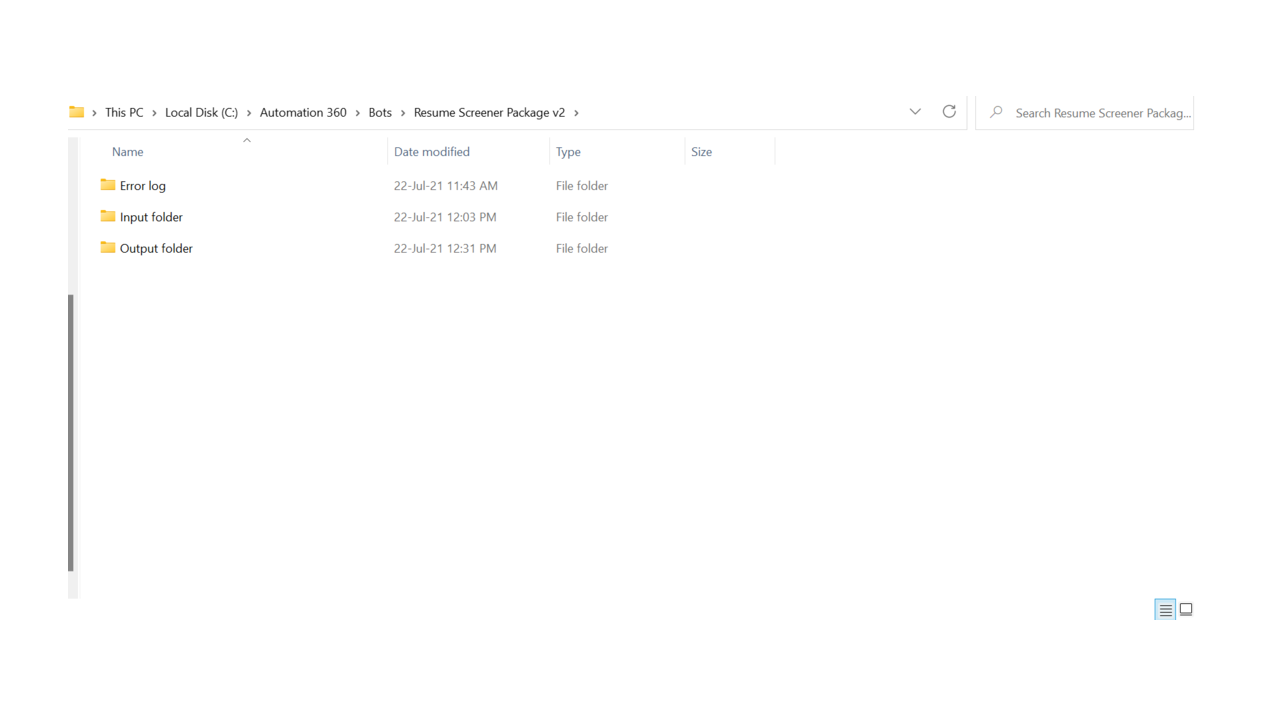
Task: Switch to large icons view layout
Action: pyautogui.click(x=1186, y=609)
